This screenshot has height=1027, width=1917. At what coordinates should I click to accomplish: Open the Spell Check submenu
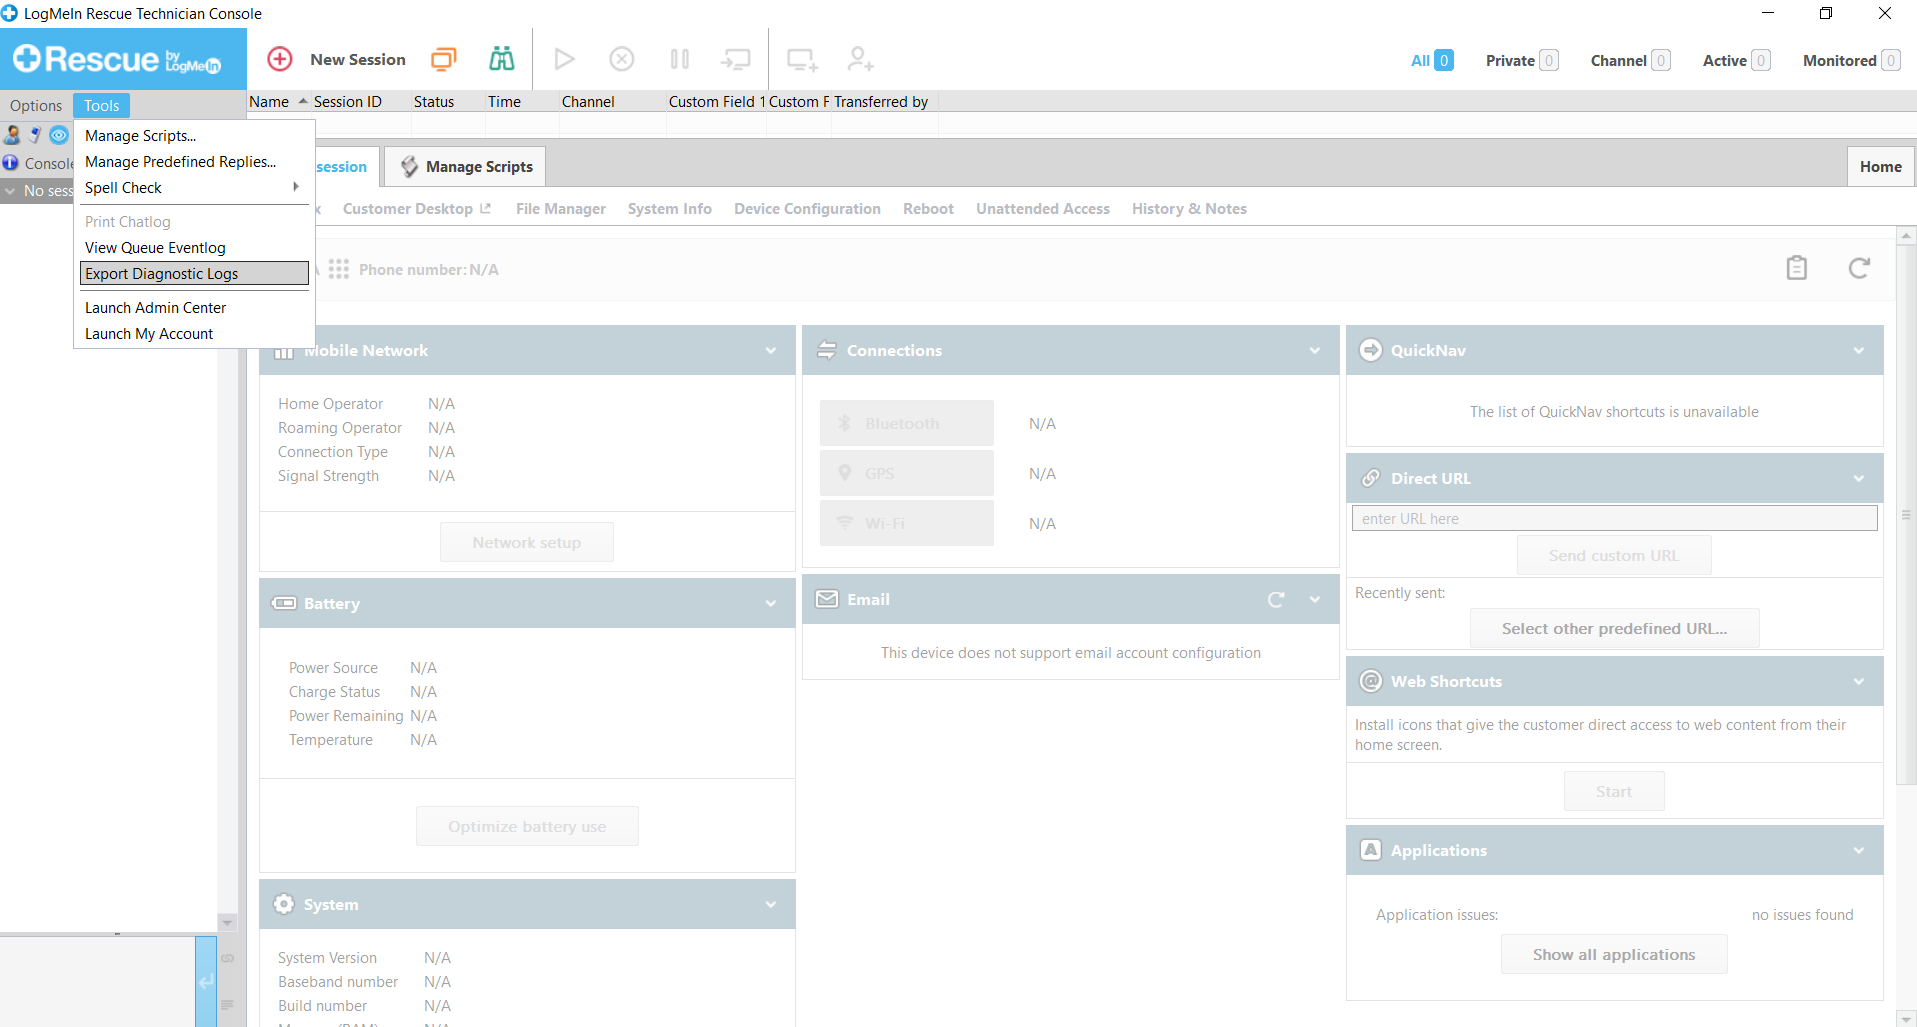click(x=194, y=187)
